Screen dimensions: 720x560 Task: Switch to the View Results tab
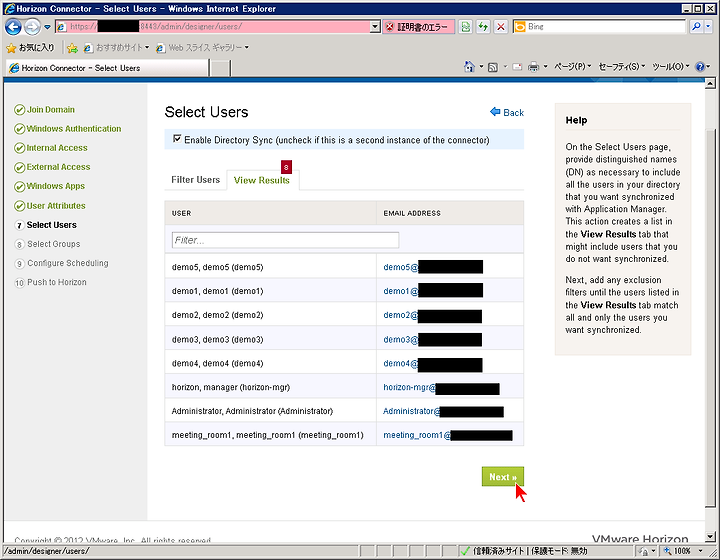(x=262, y=180)
